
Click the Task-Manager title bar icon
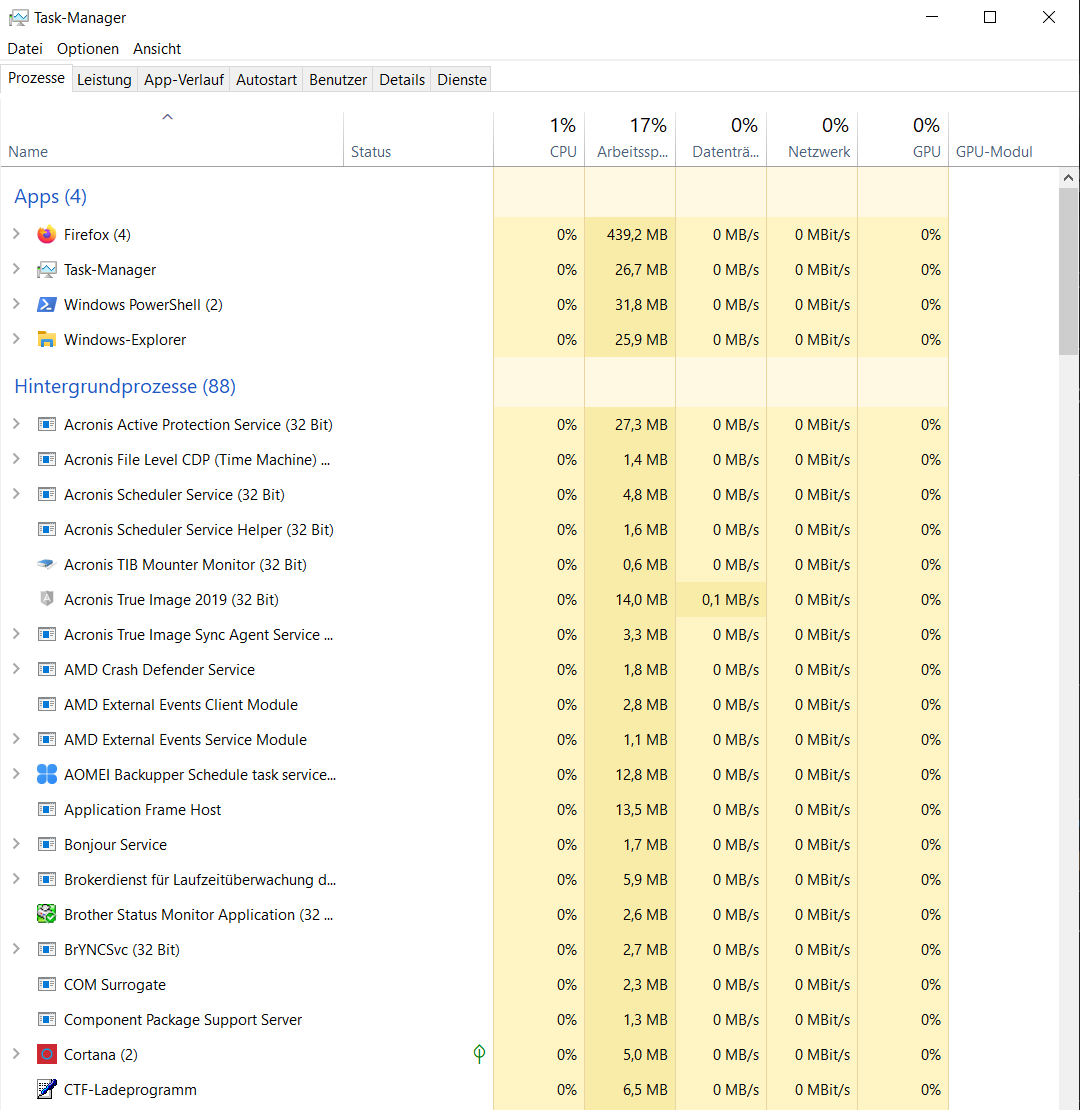19,18
